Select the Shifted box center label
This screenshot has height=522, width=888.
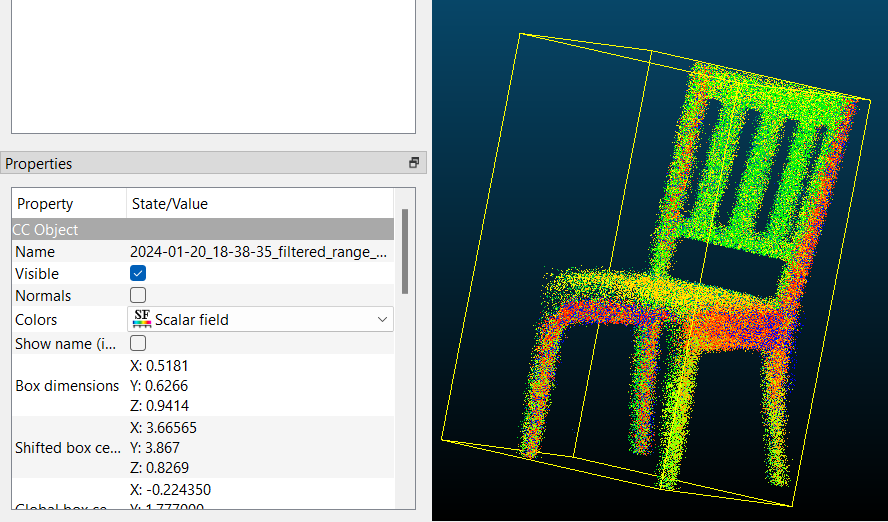67,447
